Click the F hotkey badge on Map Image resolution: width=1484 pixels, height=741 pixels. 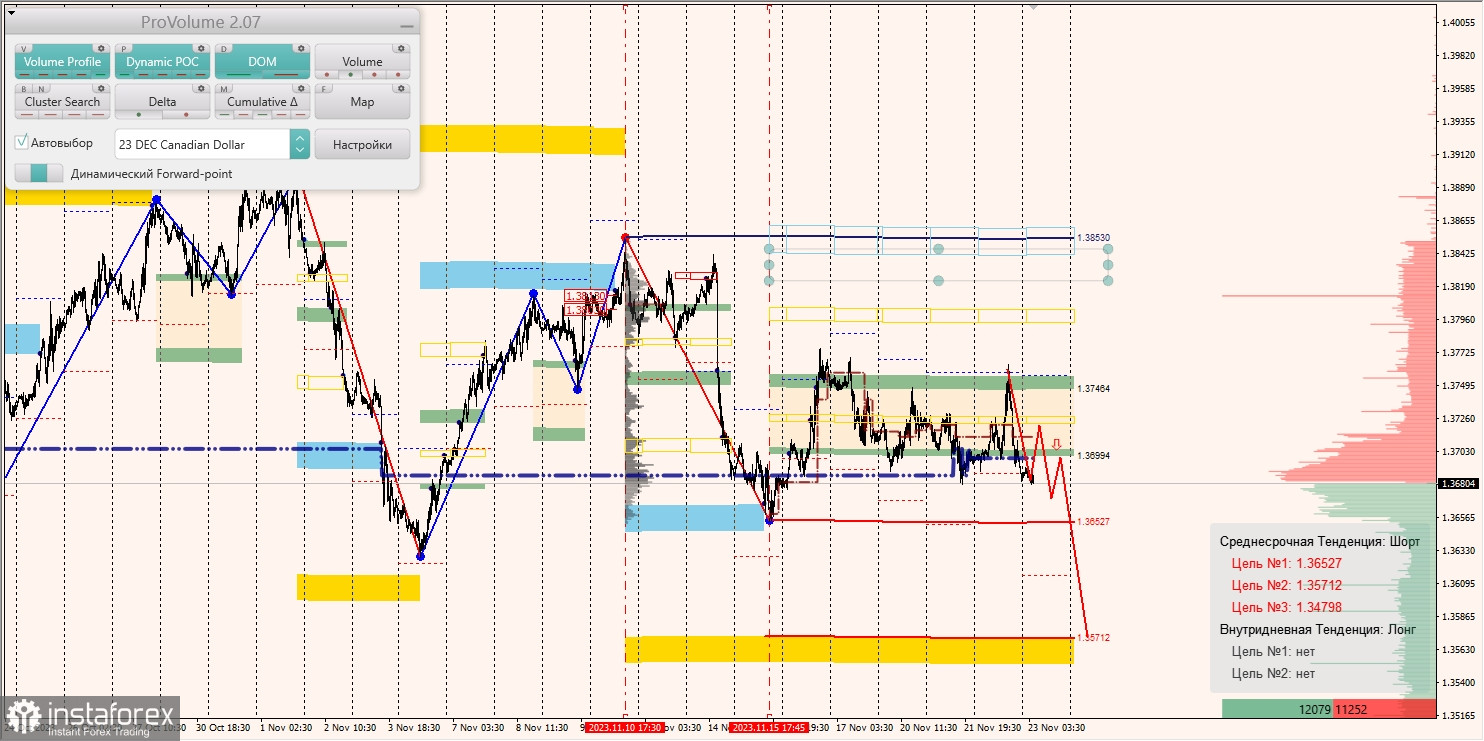[324, 89]
